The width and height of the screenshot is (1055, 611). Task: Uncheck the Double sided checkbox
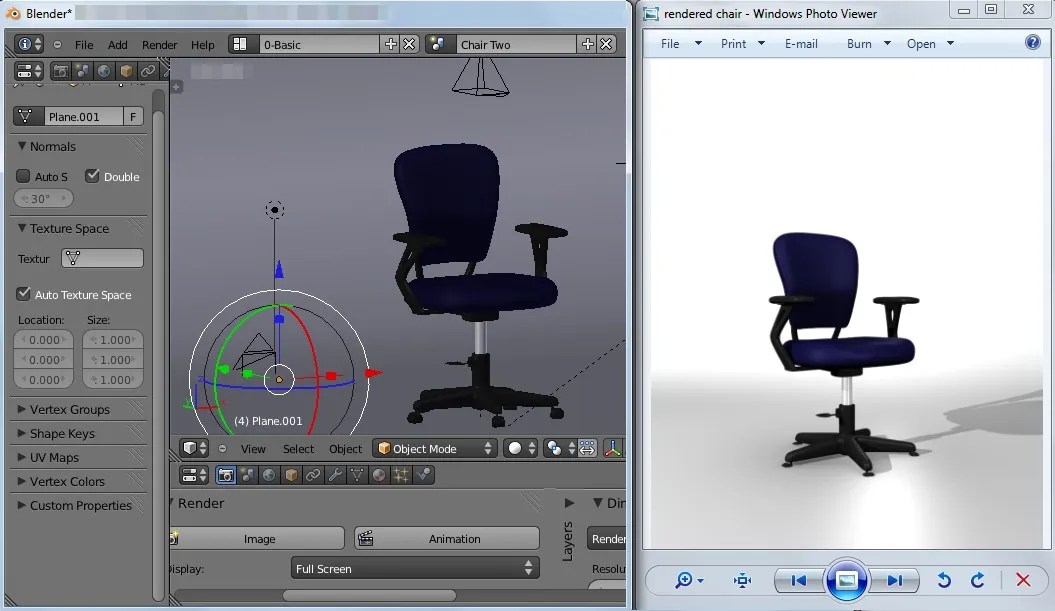pyautogui.click(x=92, y=176)
